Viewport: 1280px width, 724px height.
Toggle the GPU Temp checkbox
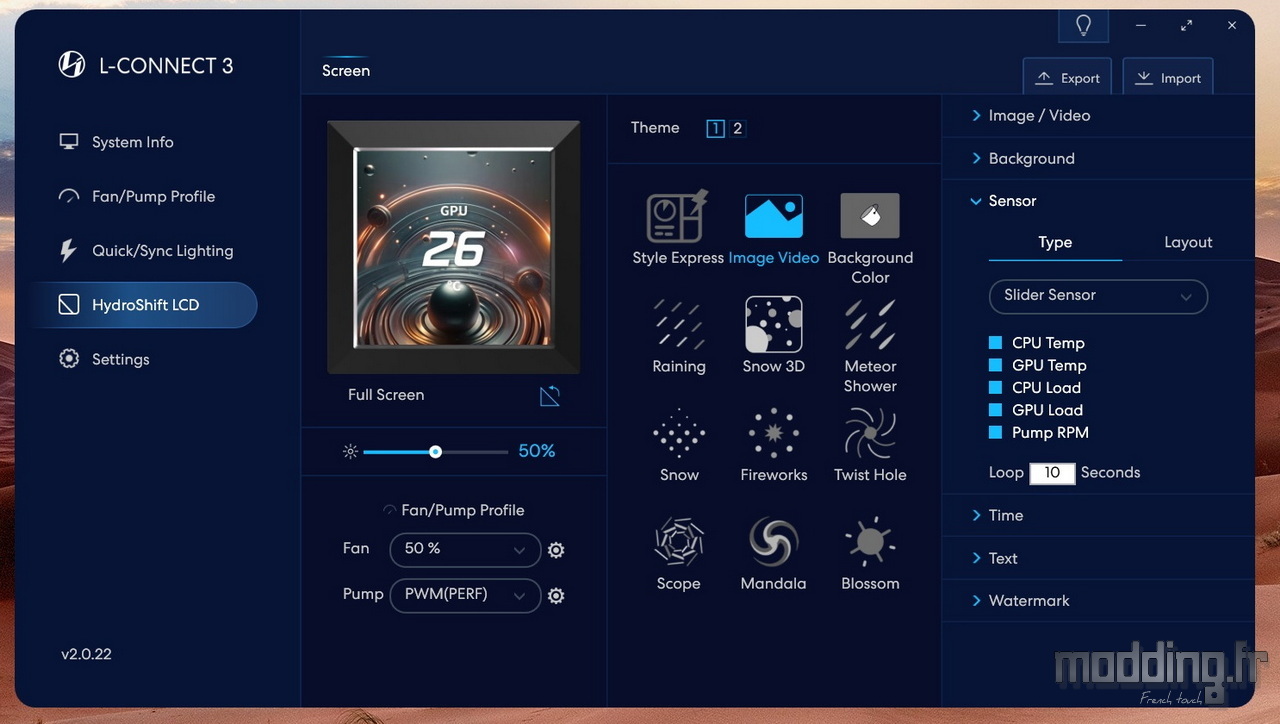click(995, 365)
